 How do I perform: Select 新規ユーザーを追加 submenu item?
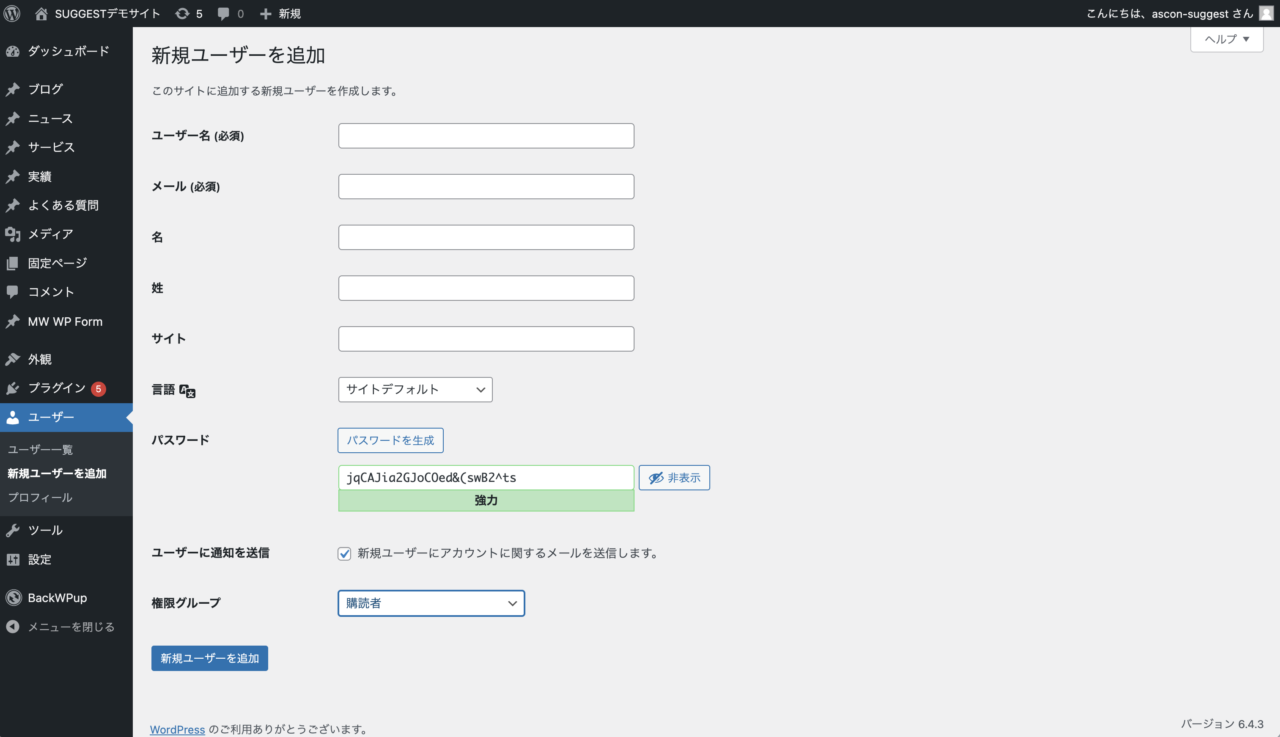pos(57,474)
